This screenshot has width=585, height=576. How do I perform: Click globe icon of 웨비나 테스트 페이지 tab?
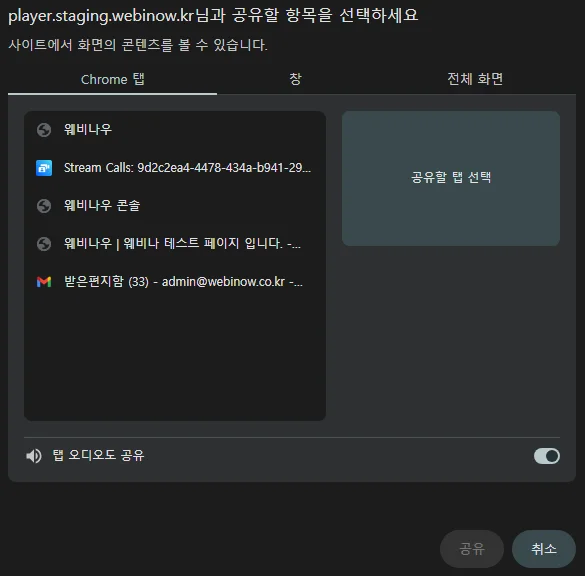tap(44, 244)
